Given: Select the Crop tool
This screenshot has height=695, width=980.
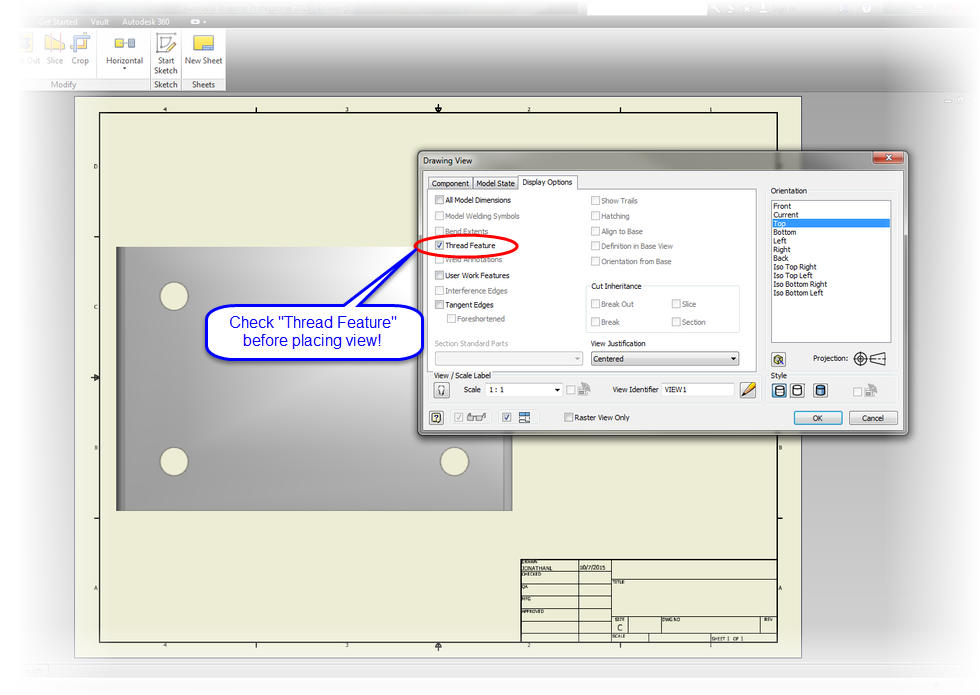Looking at the screenshot, I should coord(80,48).
